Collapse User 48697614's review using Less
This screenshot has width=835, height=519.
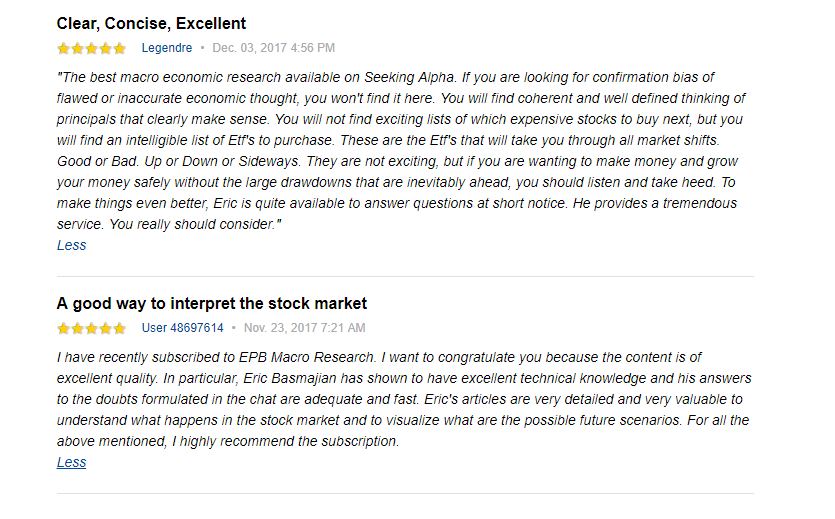[x=71, y=462]
